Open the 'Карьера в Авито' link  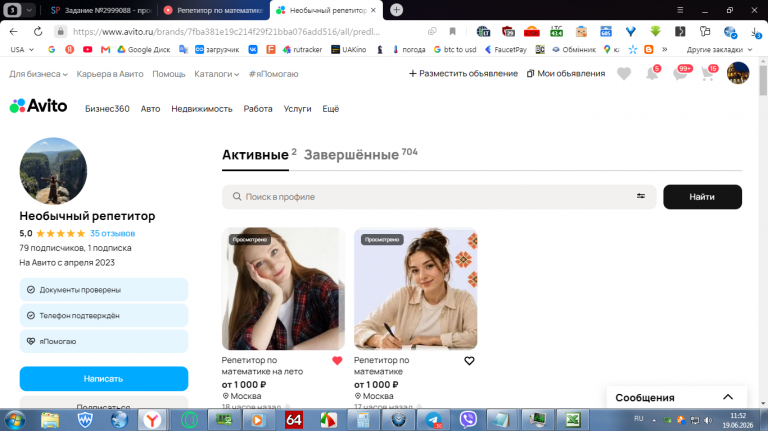click(x=110, y=74)
